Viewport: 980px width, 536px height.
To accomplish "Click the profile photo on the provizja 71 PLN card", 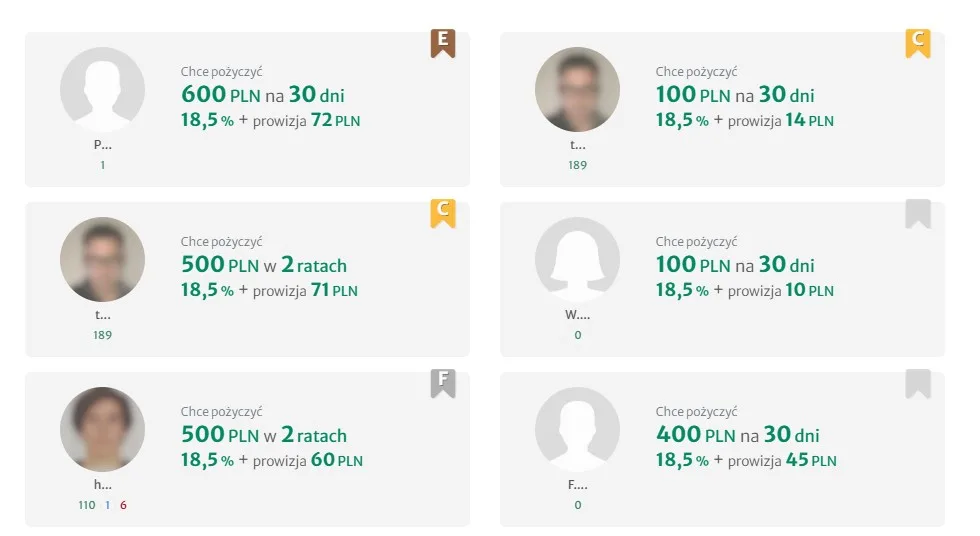I will click(102, 259).
